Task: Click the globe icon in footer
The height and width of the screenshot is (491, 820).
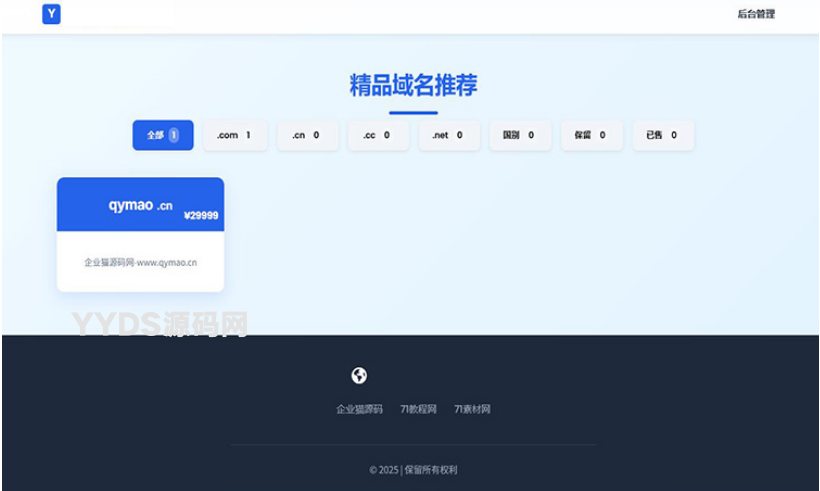Action: pyautogui.click(x=359, y=375)
